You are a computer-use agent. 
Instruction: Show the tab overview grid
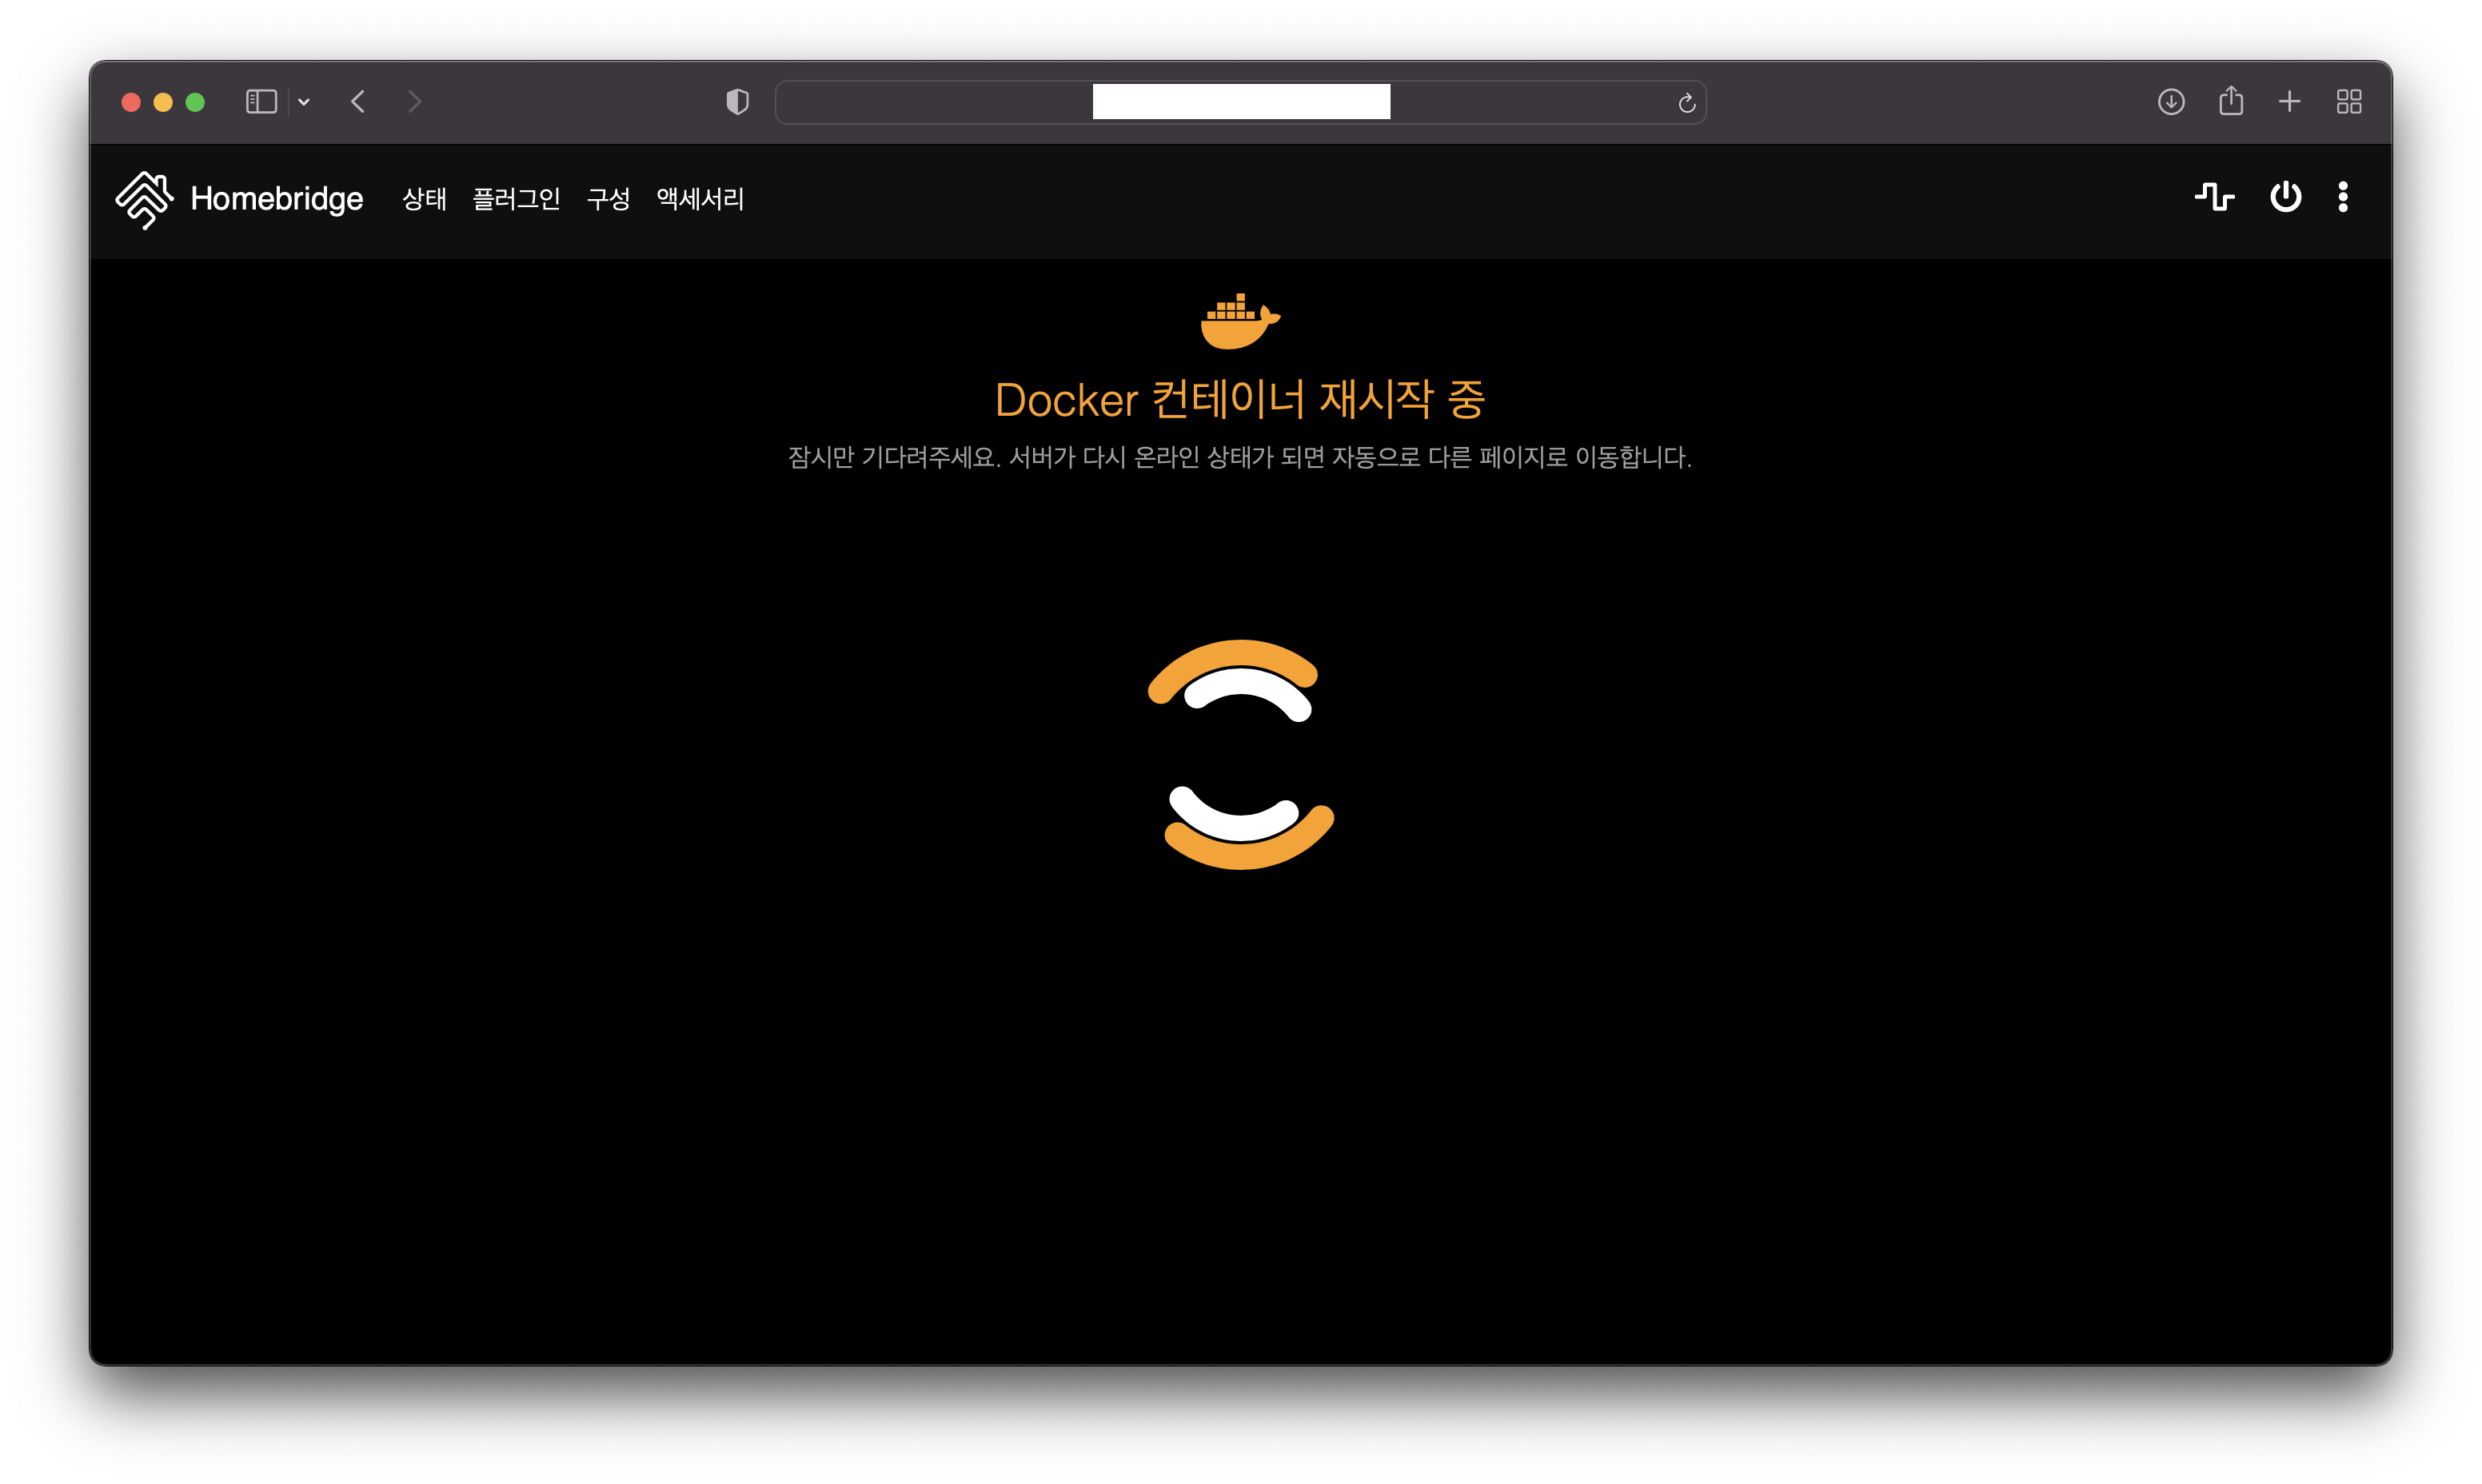pyautogui.click(x=2349, y=102)
